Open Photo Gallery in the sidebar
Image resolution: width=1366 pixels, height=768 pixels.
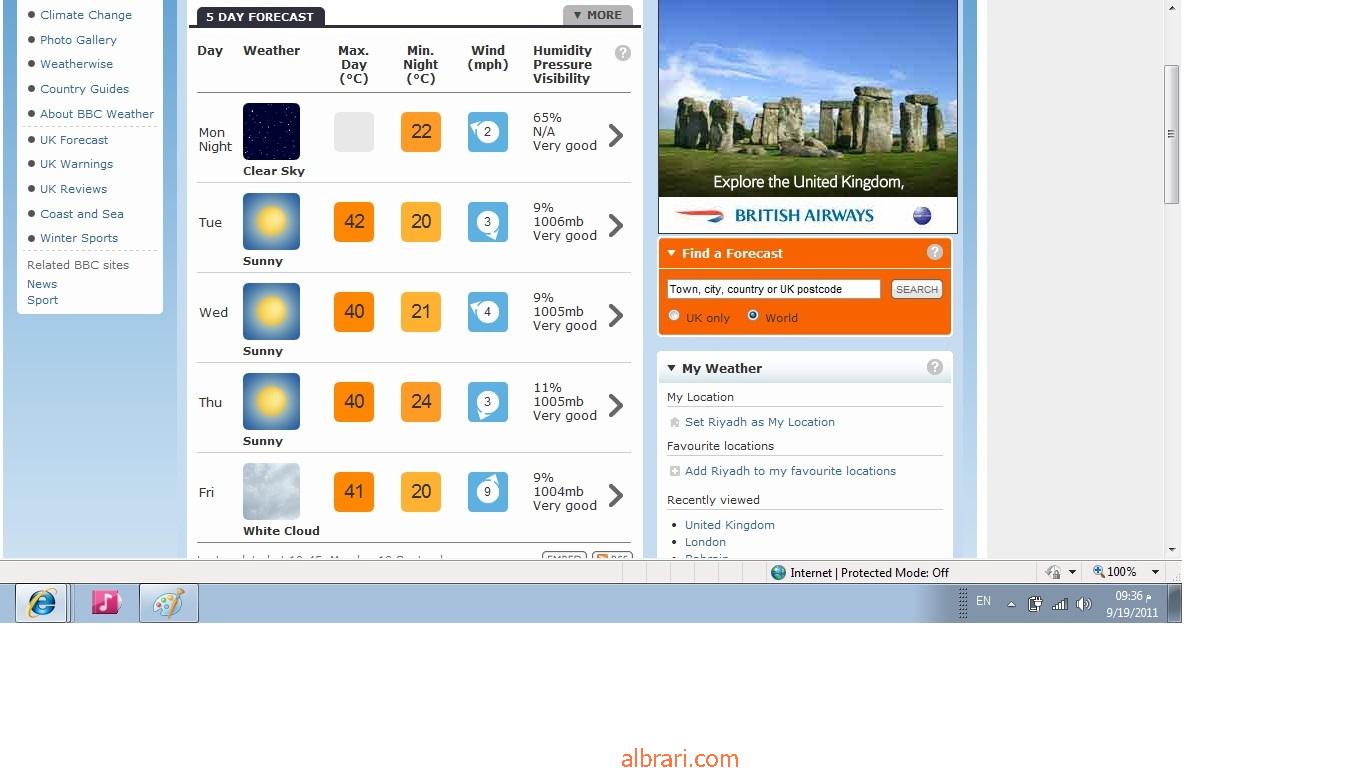point(78,40)
